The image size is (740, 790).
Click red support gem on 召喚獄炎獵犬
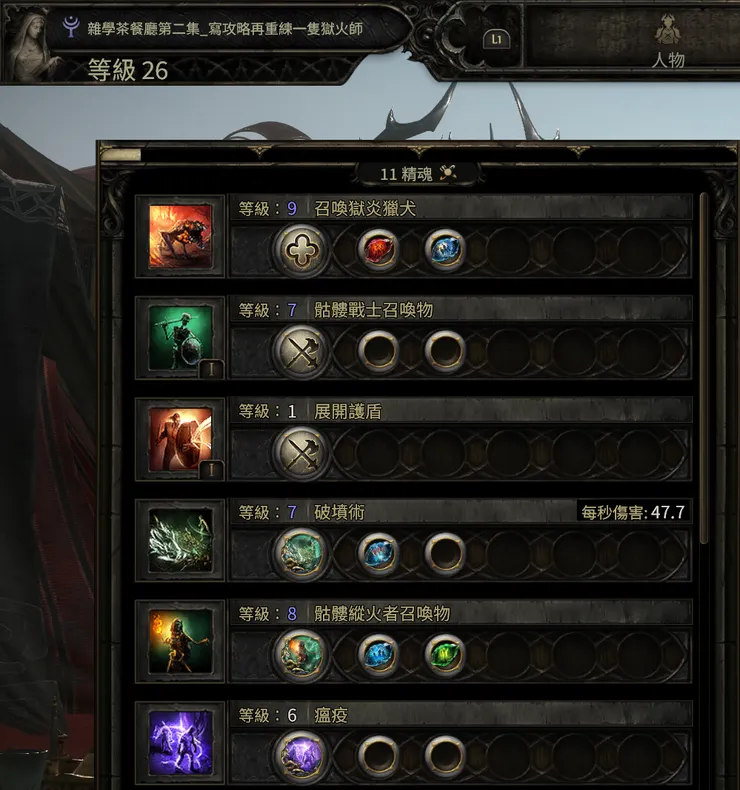pyautogui.click(x=378, y=249)
